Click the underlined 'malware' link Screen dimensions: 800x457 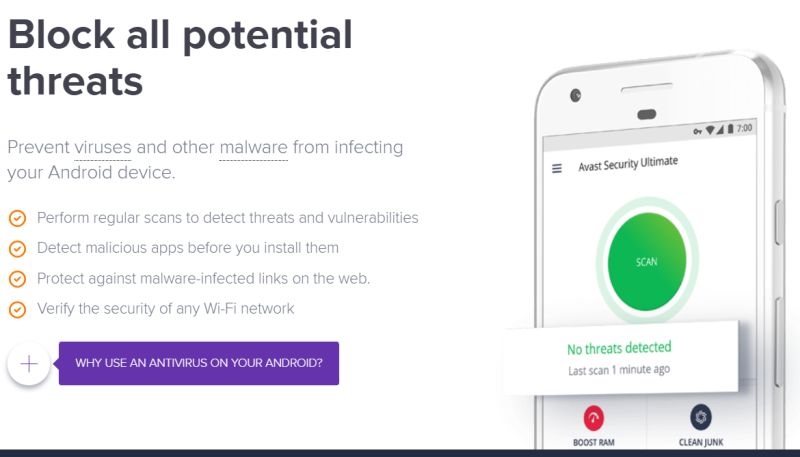(253, 148)
